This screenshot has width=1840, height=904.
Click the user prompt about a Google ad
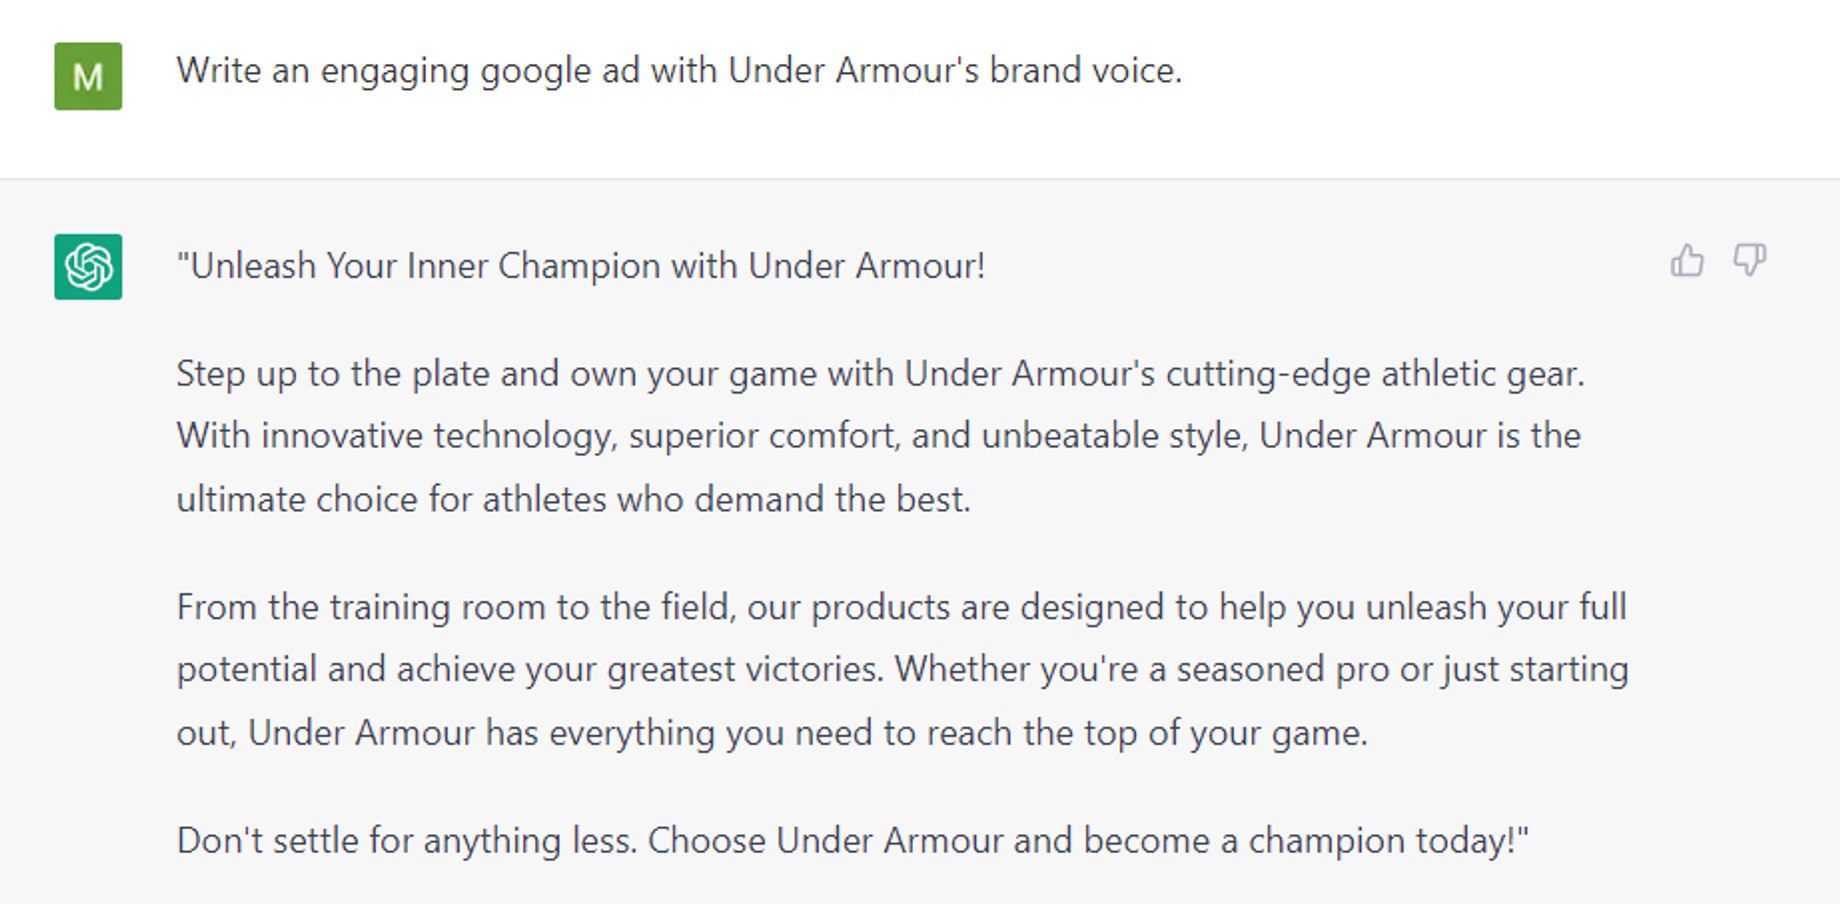[x=679, y=71]
